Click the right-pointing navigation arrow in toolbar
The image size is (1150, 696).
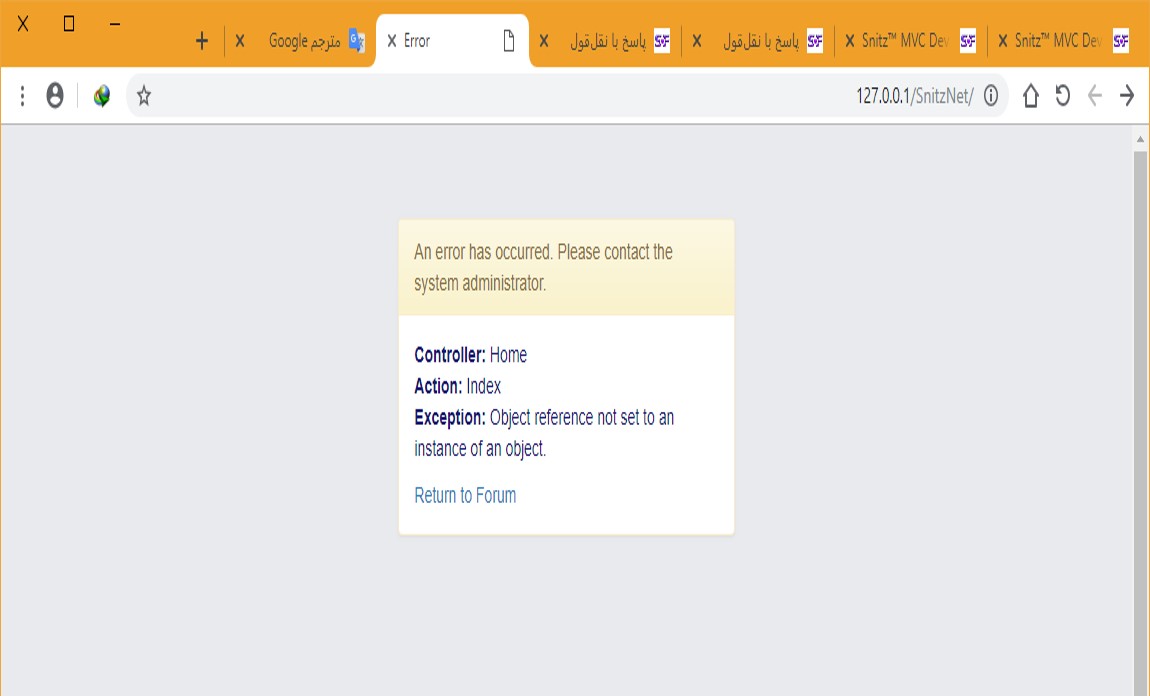pyautogui.click(x=1127, y=96)
